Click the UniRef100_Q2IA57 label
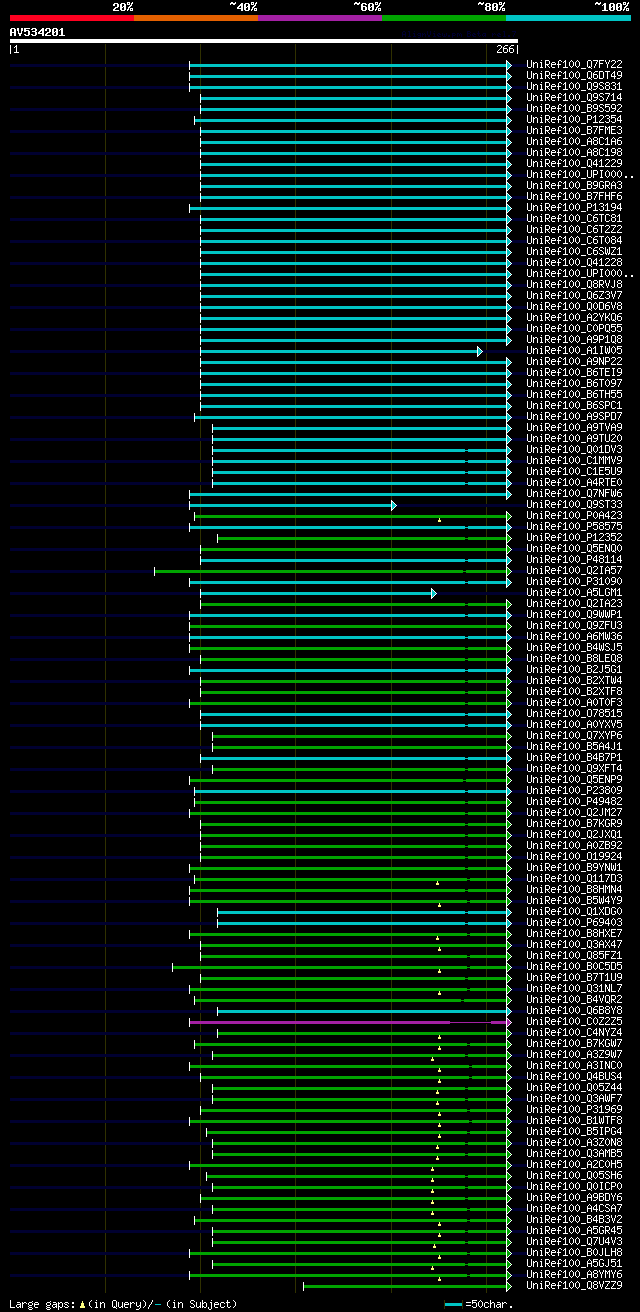Viewport: 640px width, 1312px height. pyautogui.click(x=575, y=570)
